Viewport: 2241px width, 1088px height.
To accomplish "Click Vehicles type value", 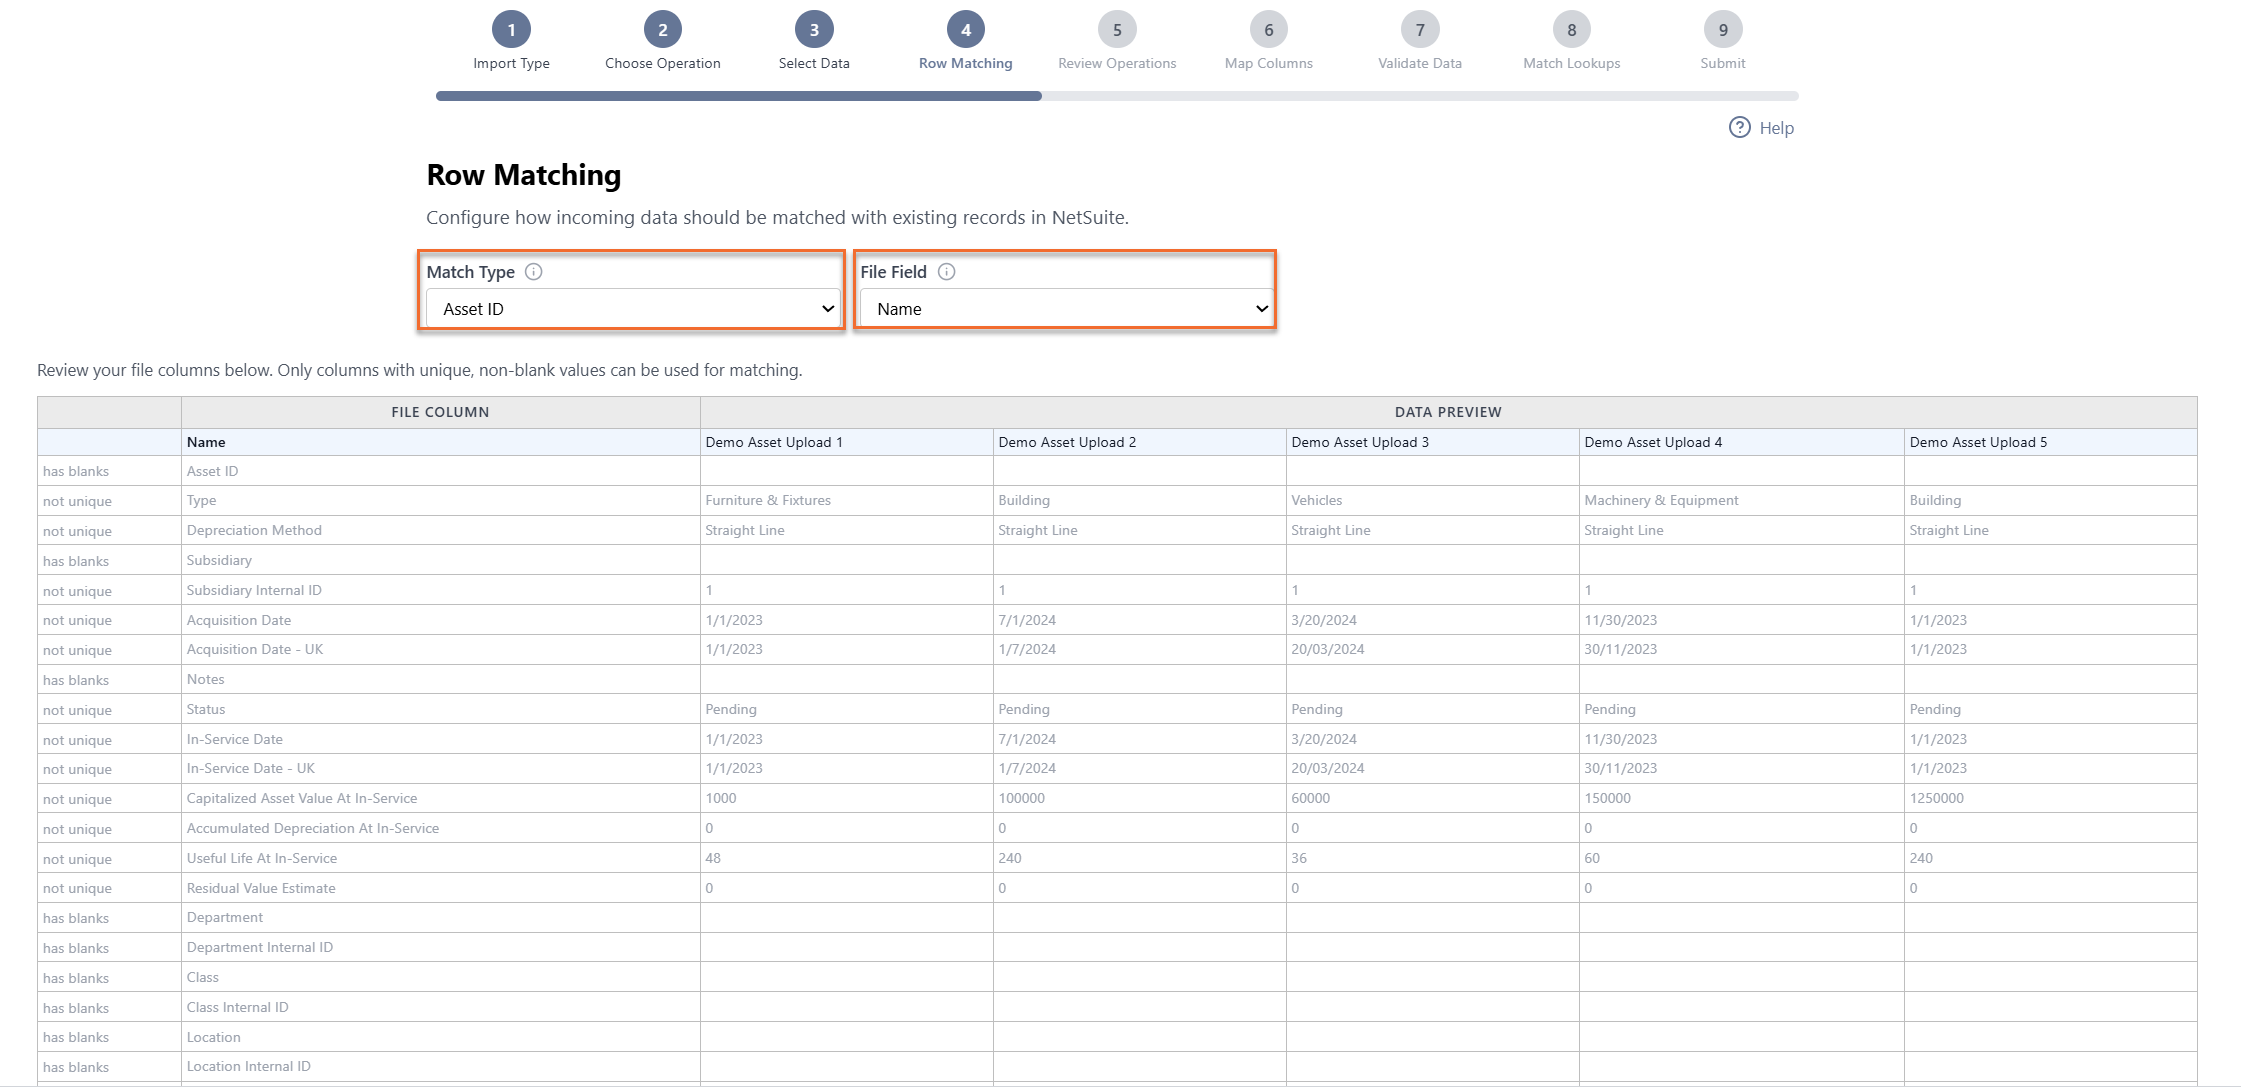I will pyautogui.click(x=1316, y=501).
